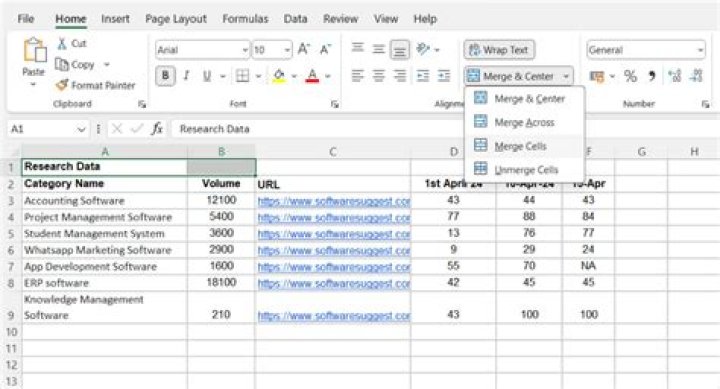Expand the Fill Color palette arrow
The height and width of the screenshot is (389, 720).
tap(294, 76)
